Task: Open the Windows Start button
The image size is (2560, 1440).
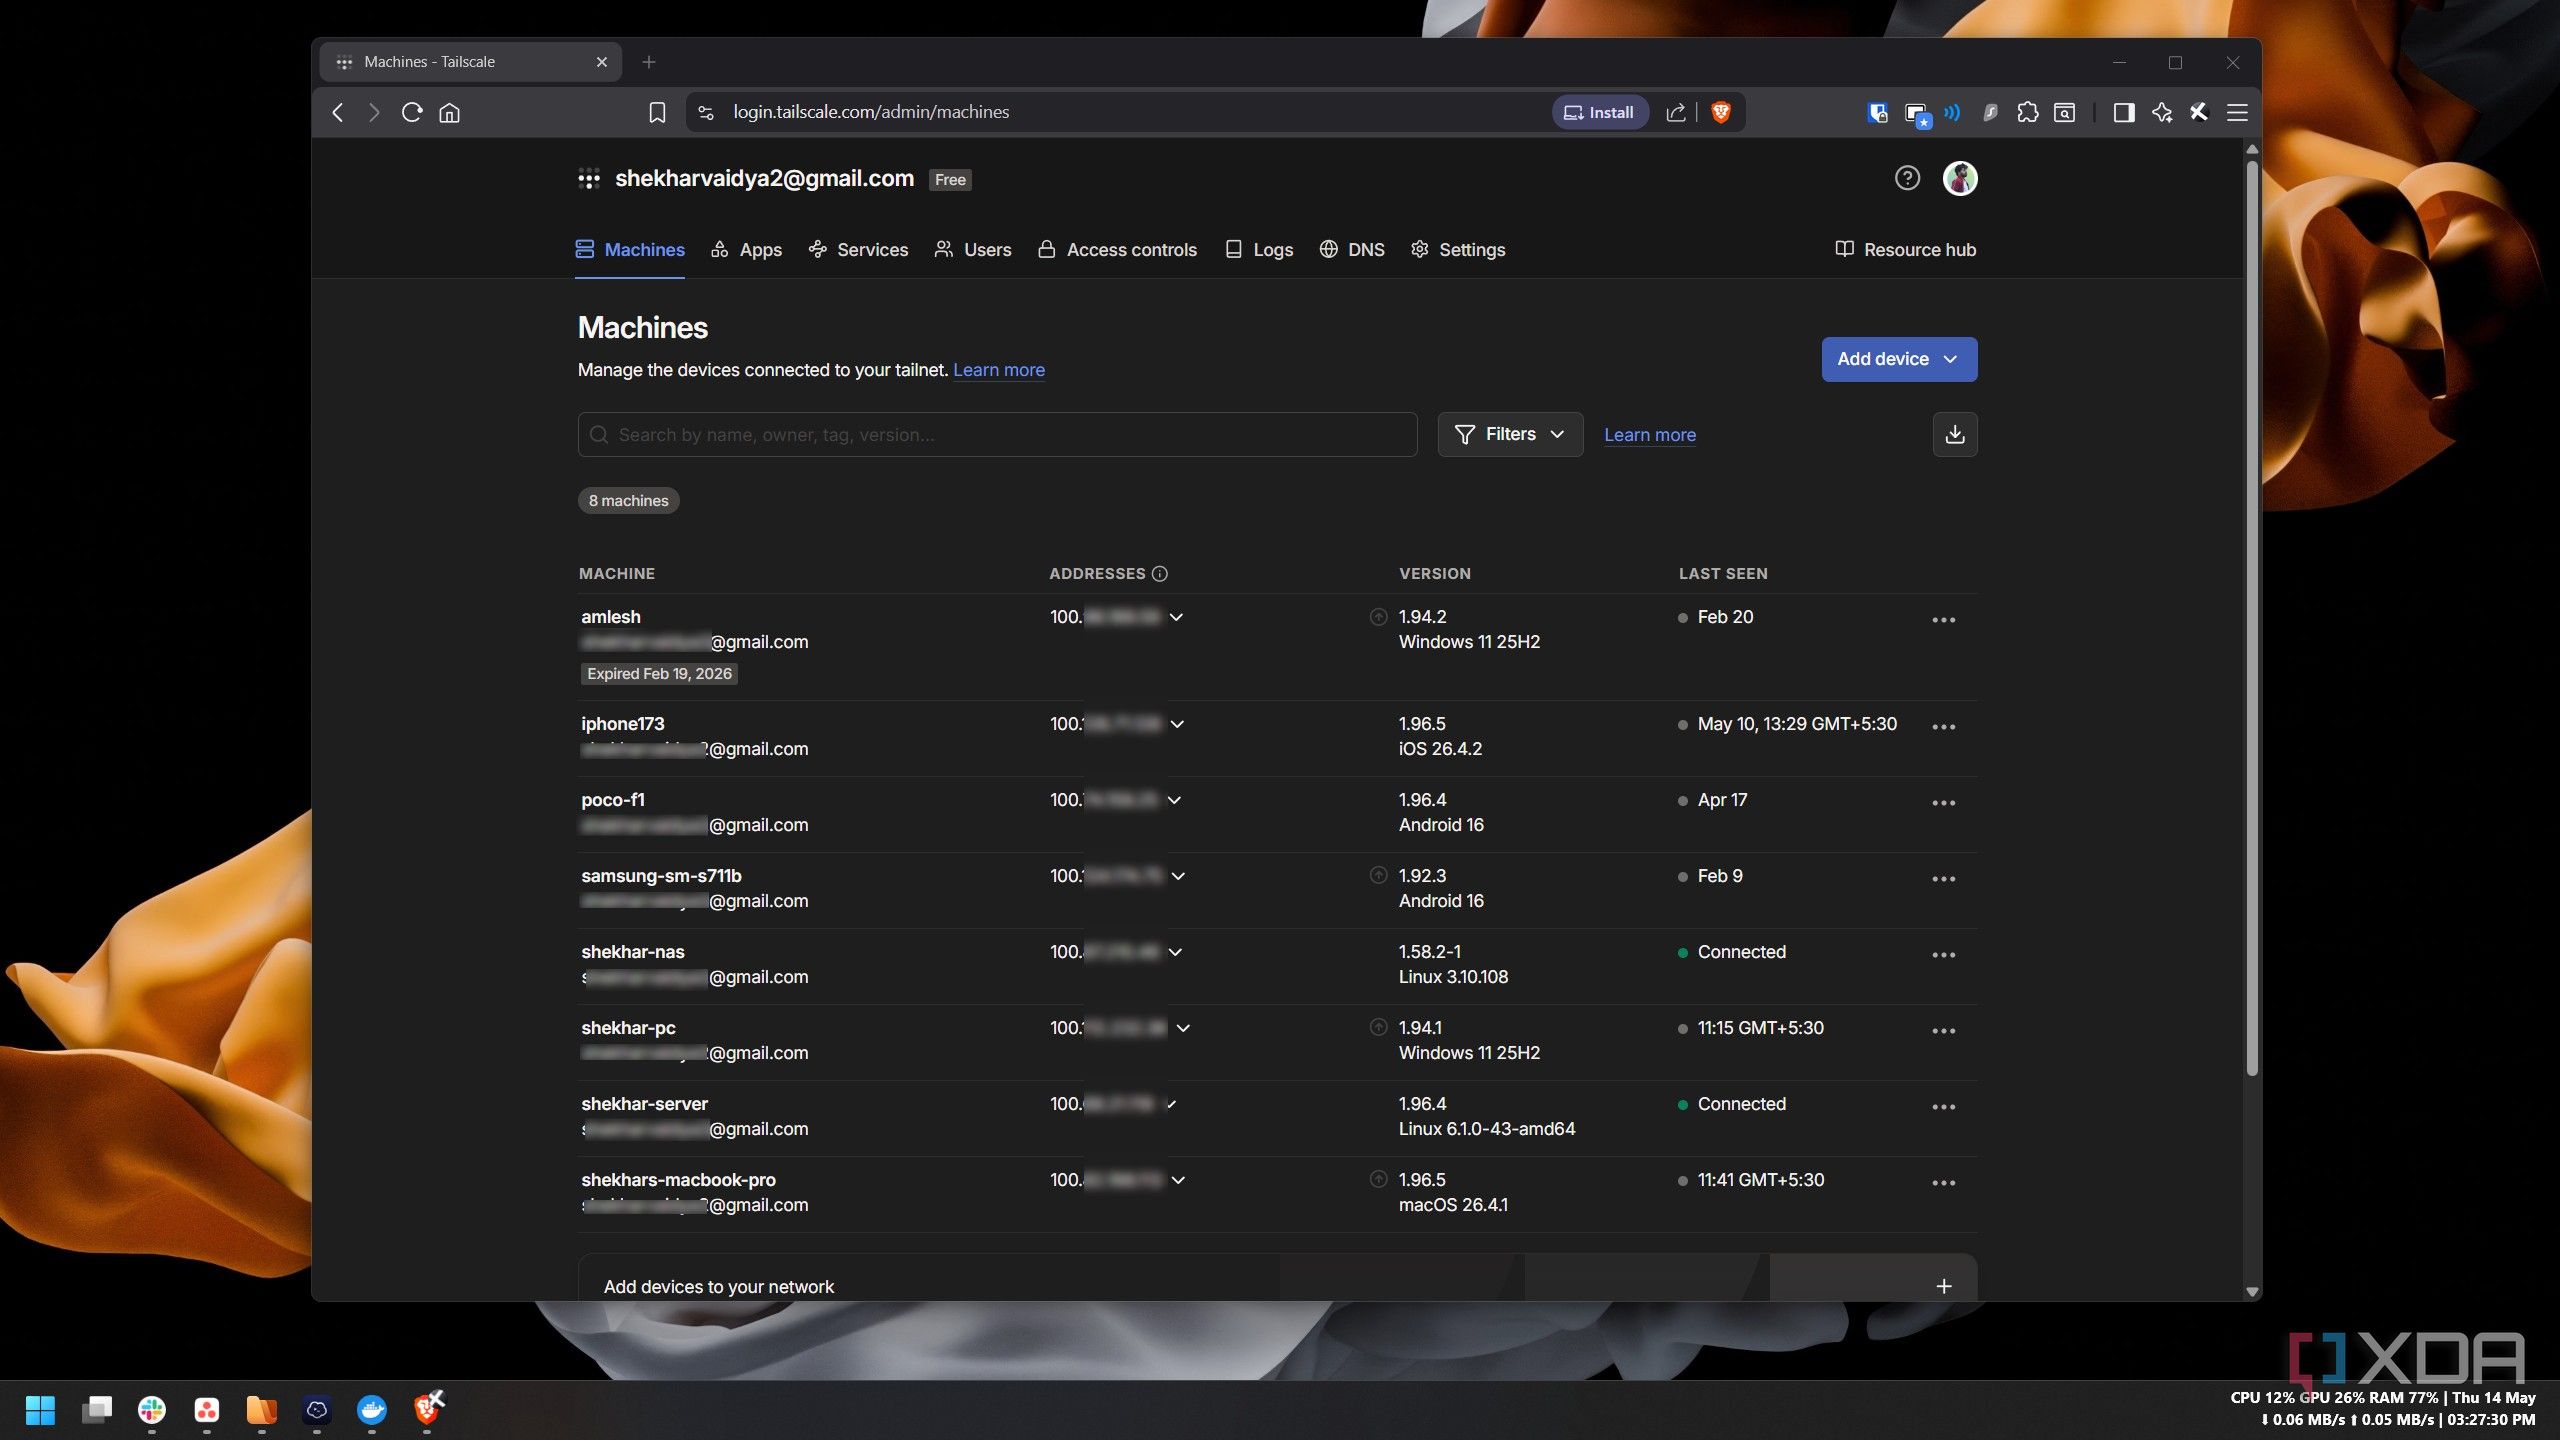Action: 40,1410
